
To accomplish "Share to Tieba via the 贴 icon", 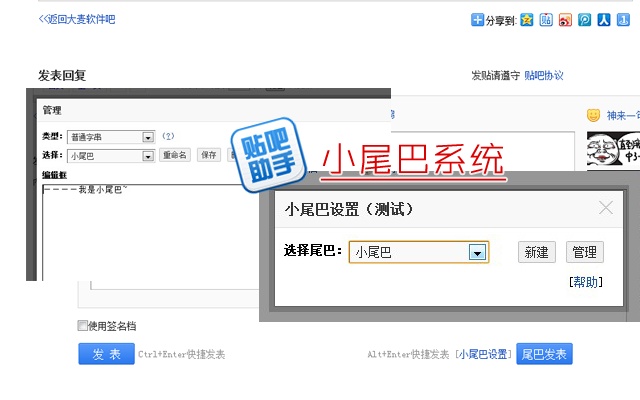I will click(547, 20).
